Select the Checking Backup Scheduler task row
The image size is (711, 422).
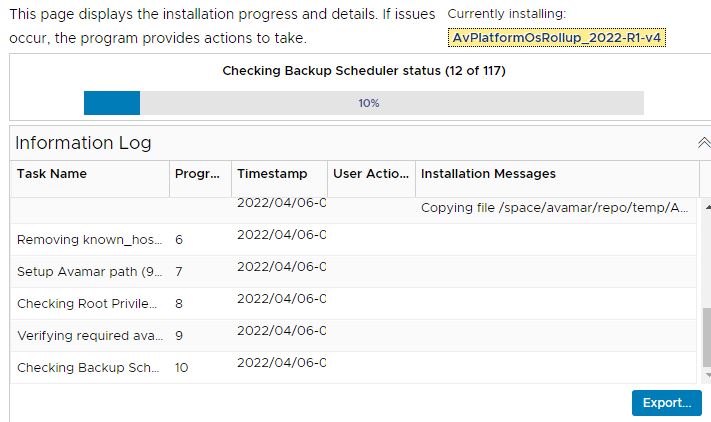pos(88,368)
